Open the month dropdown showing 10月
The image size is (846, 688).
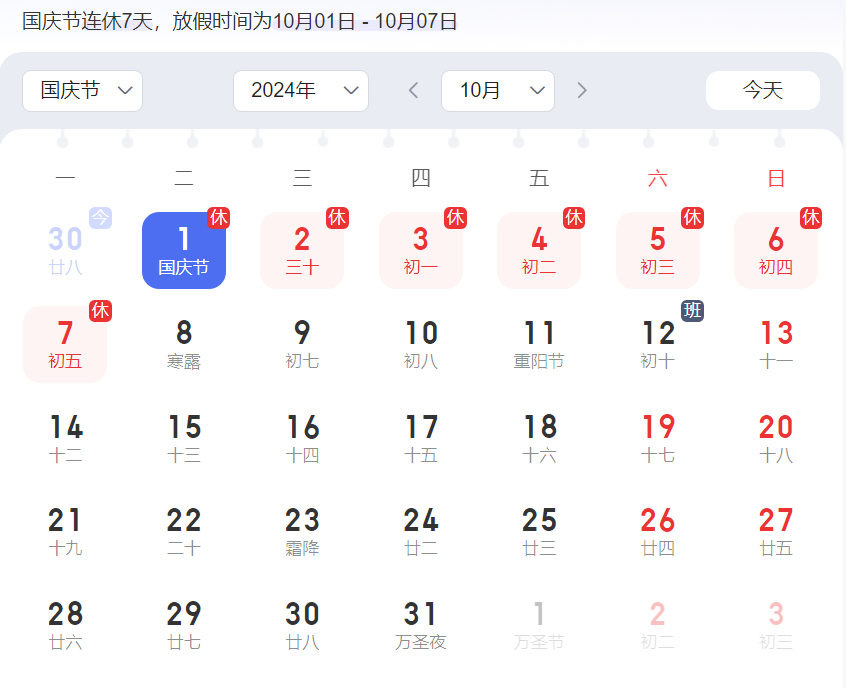point(498,90)
